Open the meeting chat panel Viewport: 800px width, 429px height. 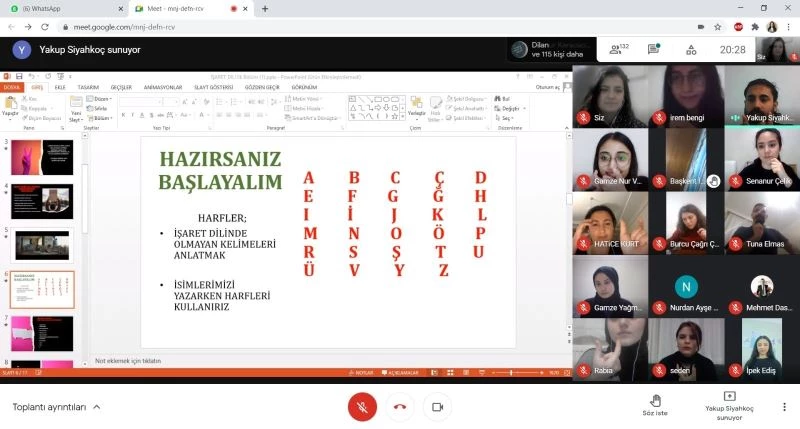click(x=653, y=49)
